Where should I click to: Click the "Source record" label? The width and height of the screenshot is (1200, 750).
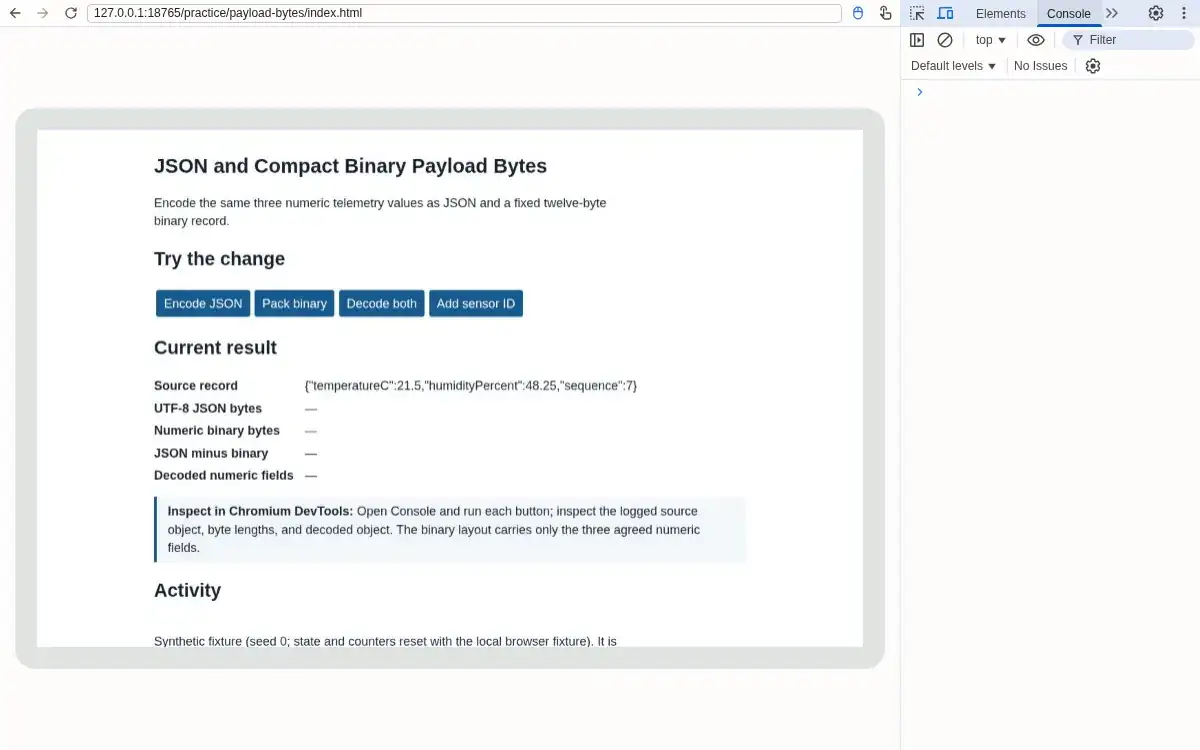(x=196, y=385)
